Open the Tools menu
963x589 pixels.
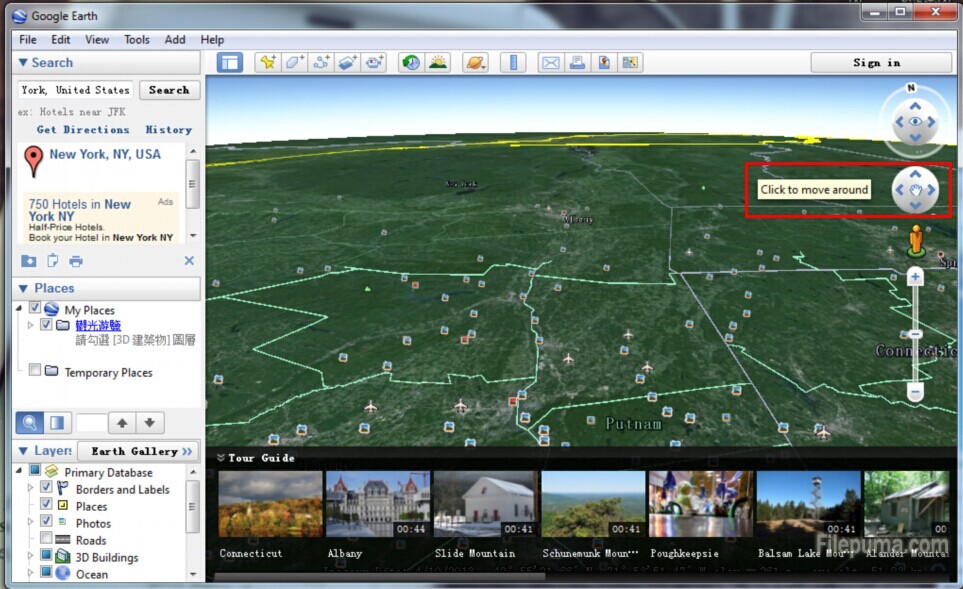coord(136,40)
